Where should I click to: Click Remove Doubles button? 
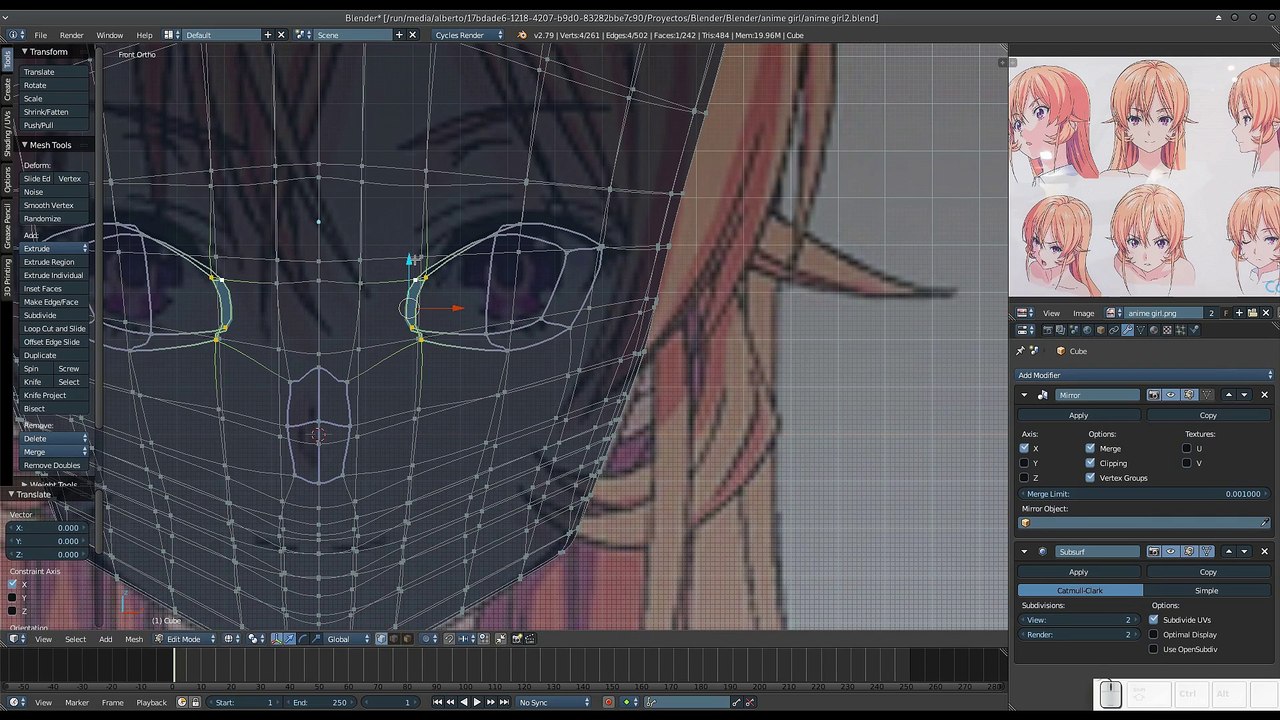pyautogui.click(x=55, y=465)
